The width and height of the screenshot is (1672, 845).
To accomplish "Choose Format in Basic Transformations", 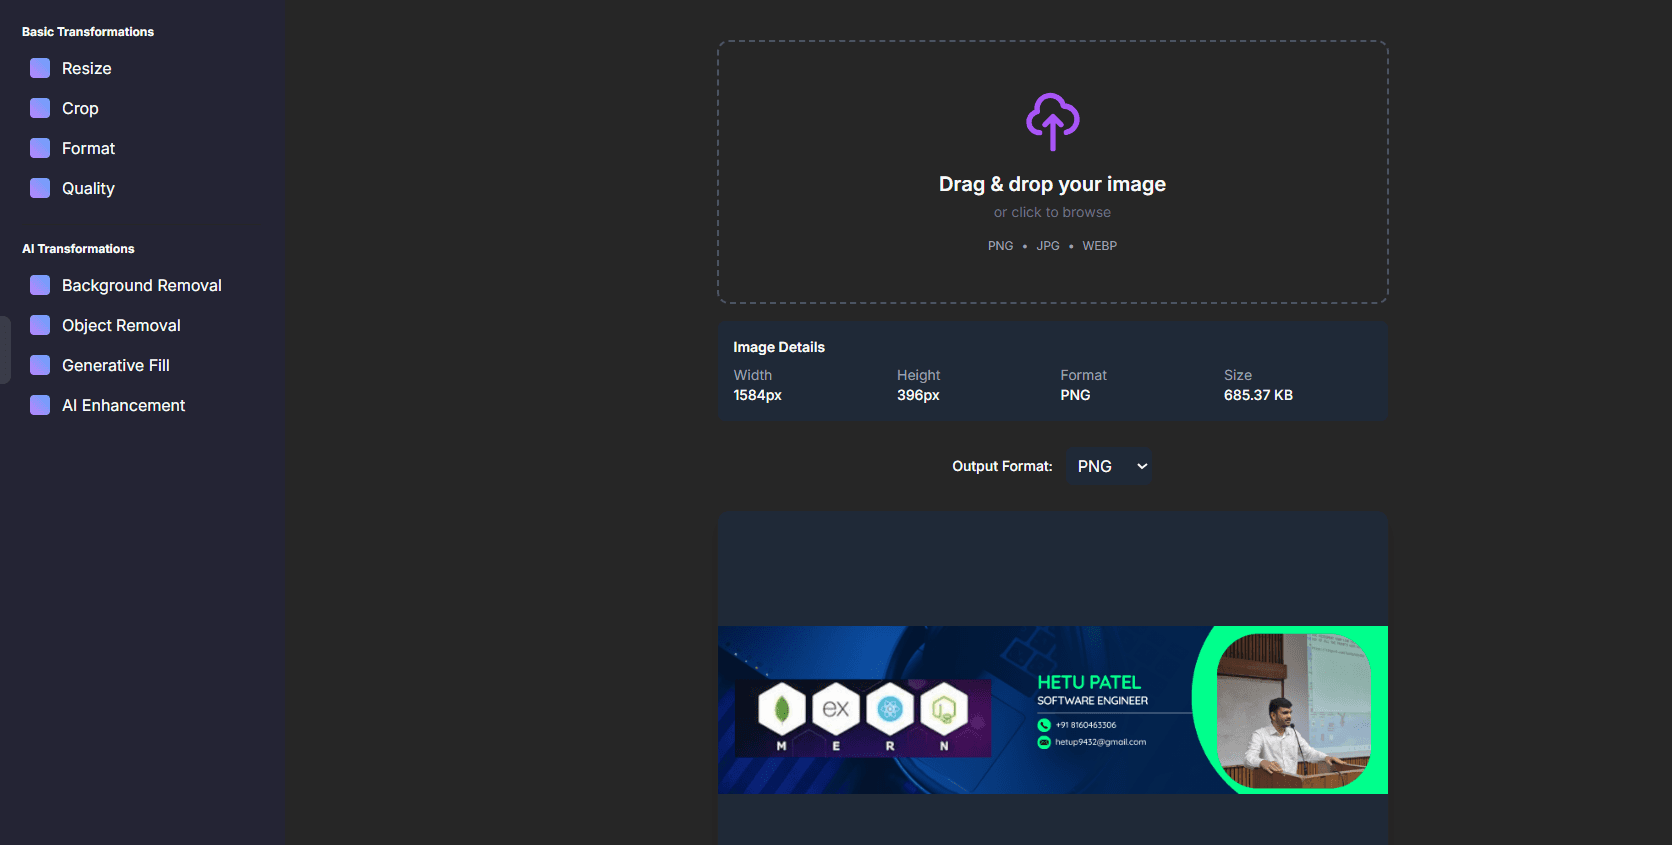I will coord(88,148).
